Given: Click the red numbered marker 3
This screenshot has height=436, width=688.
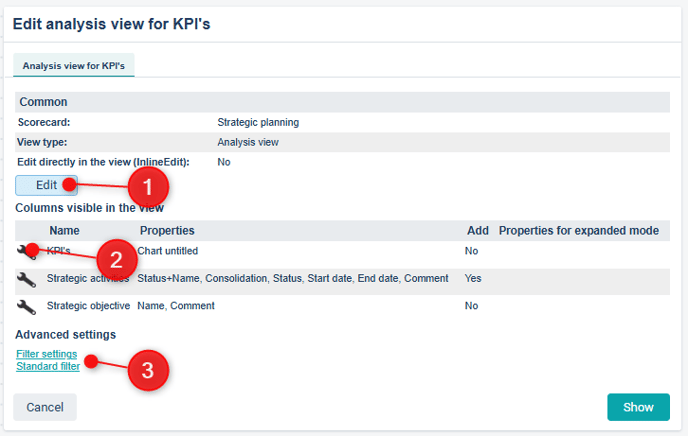Looking at the screenshot, I should [x=148, y=370].
